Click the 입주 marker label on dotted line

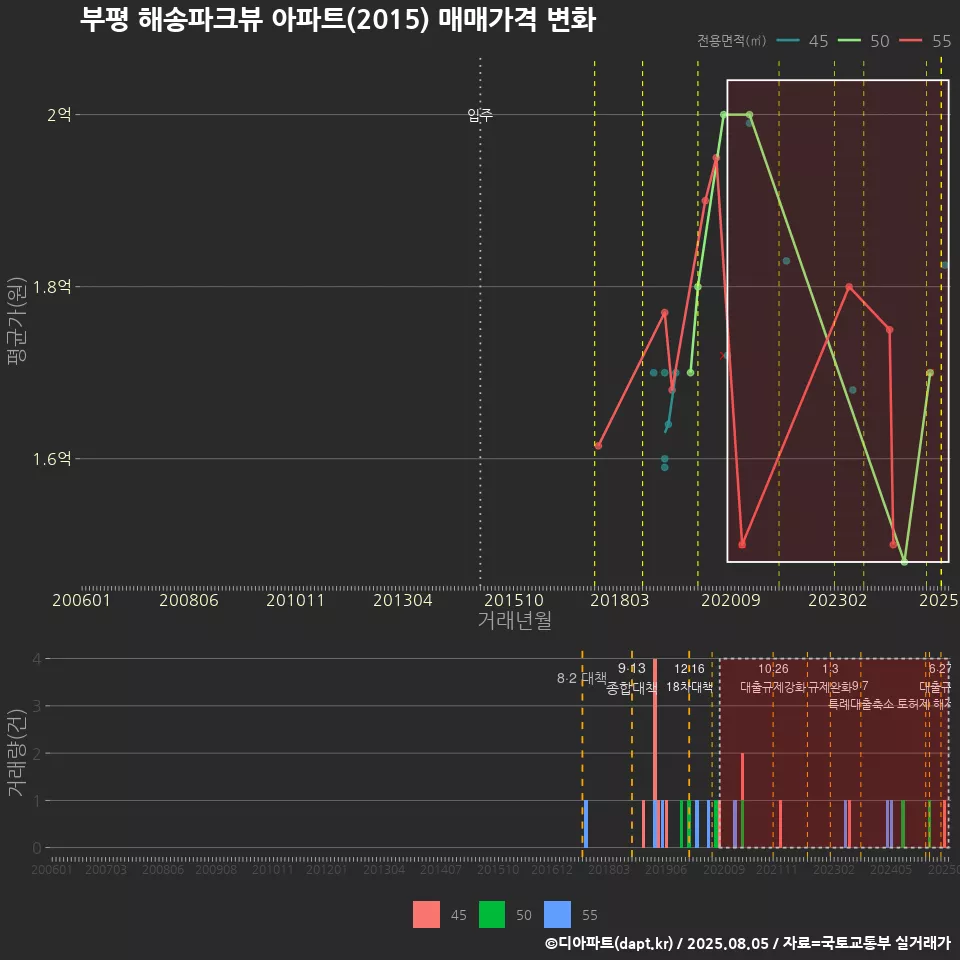(480, 114)
